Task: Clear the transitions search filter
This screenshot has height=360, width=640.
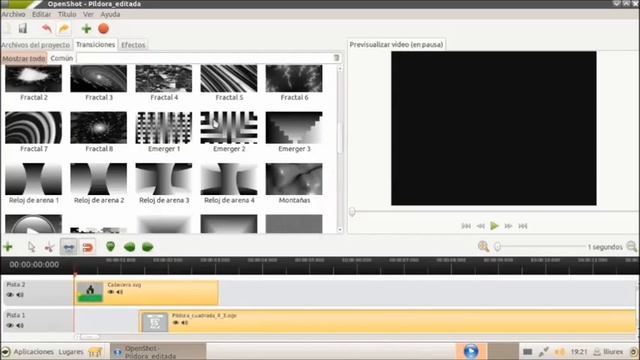Action: coord(336,58)
